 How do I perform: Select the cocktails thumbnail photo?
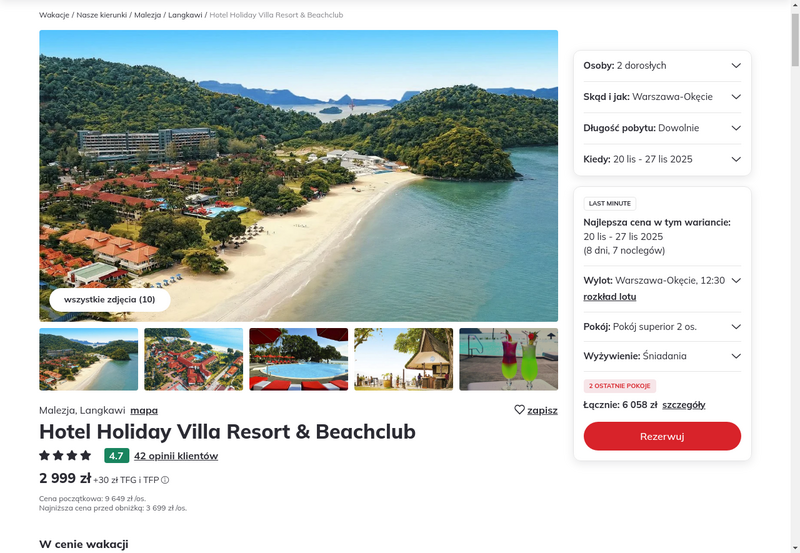pos(508,359)
